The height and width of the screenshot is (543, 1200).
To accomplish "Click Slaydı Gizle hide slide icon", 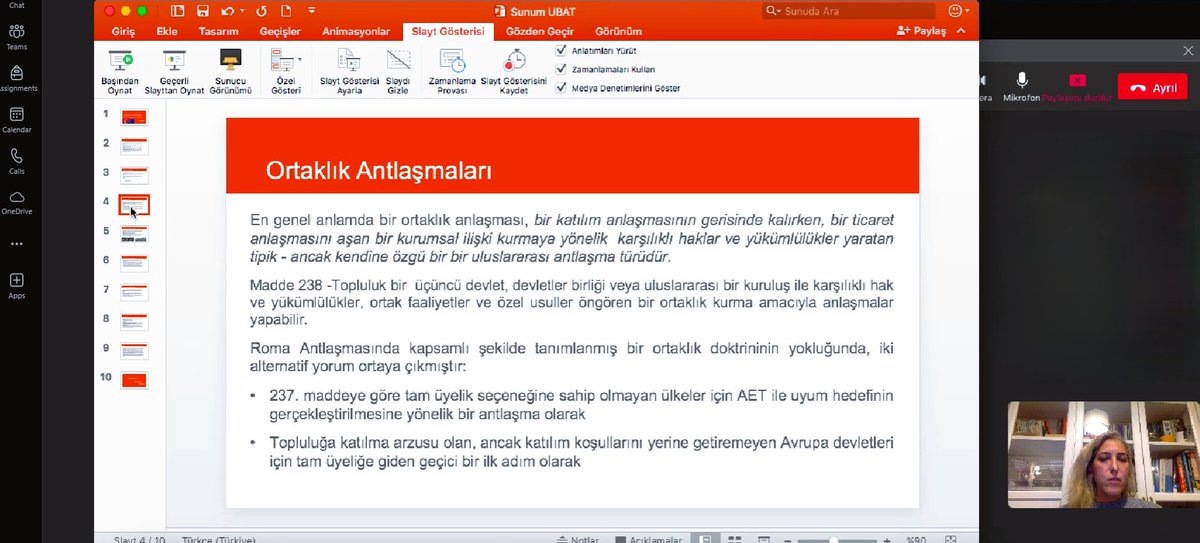I will pos(398,60).
